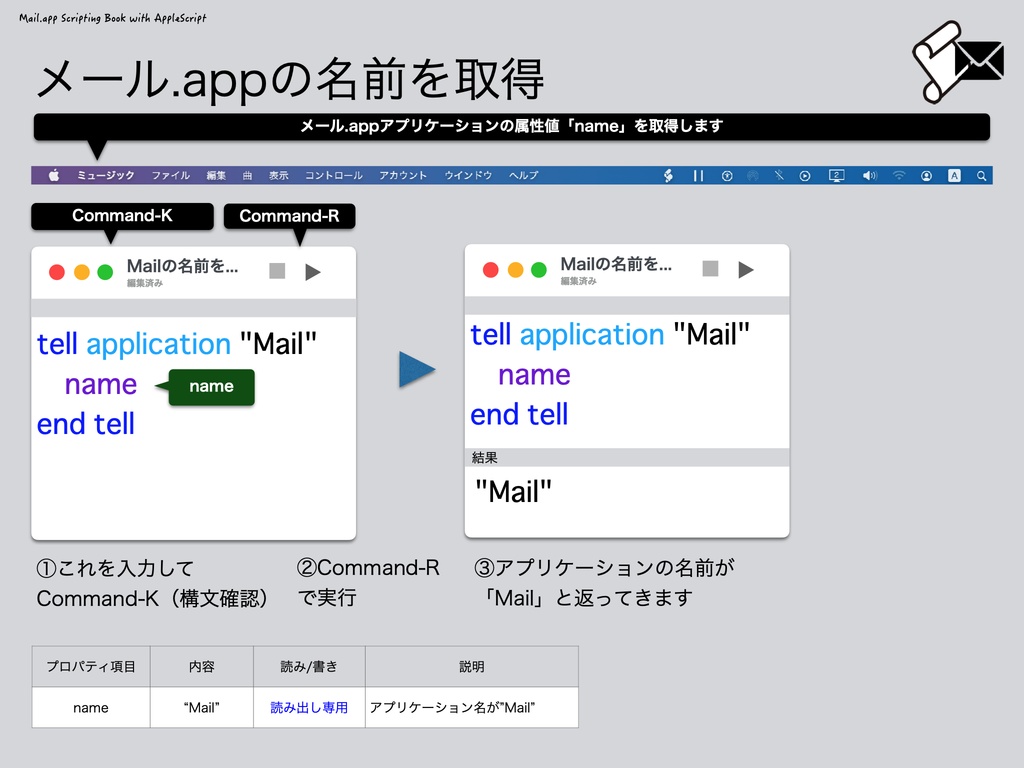Open the user account icon in menu bar

927,175
